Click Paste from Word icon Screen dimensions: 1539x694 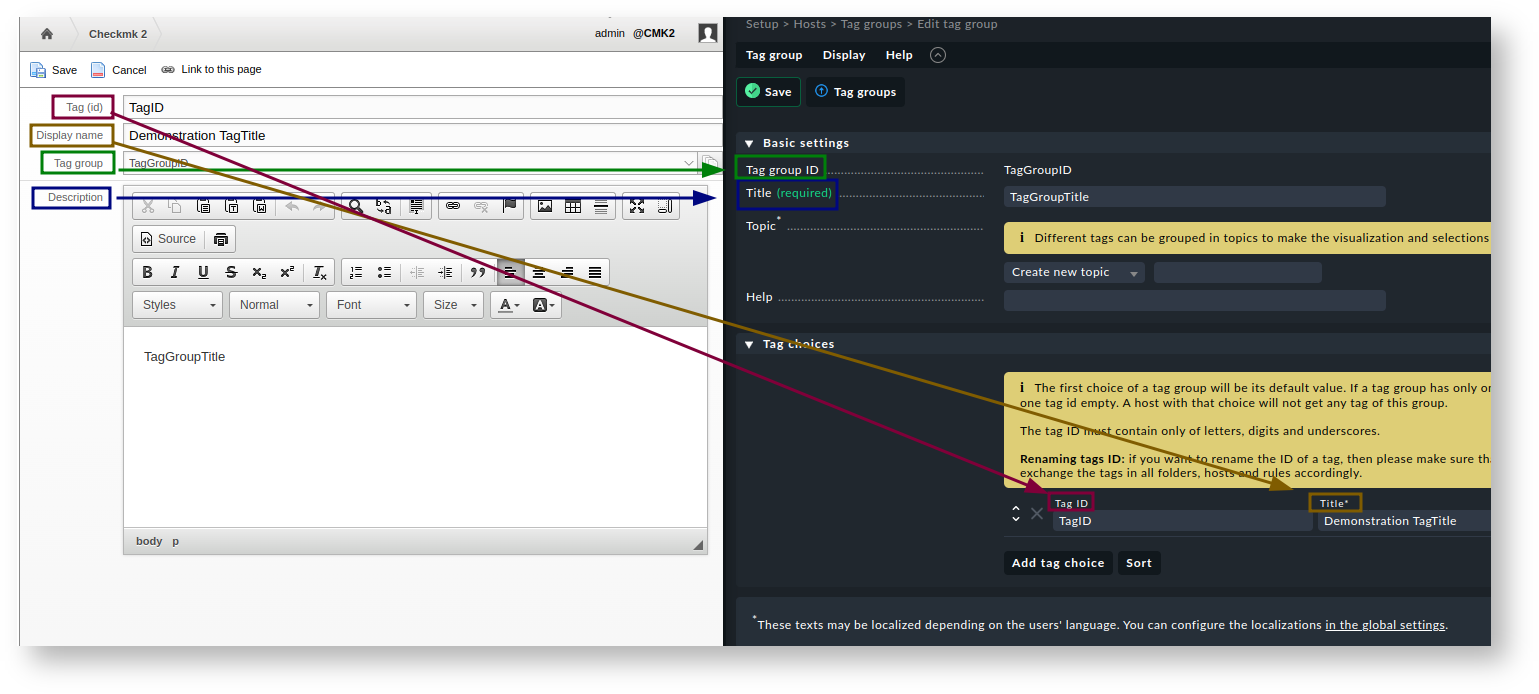click(x=260, y=206)
